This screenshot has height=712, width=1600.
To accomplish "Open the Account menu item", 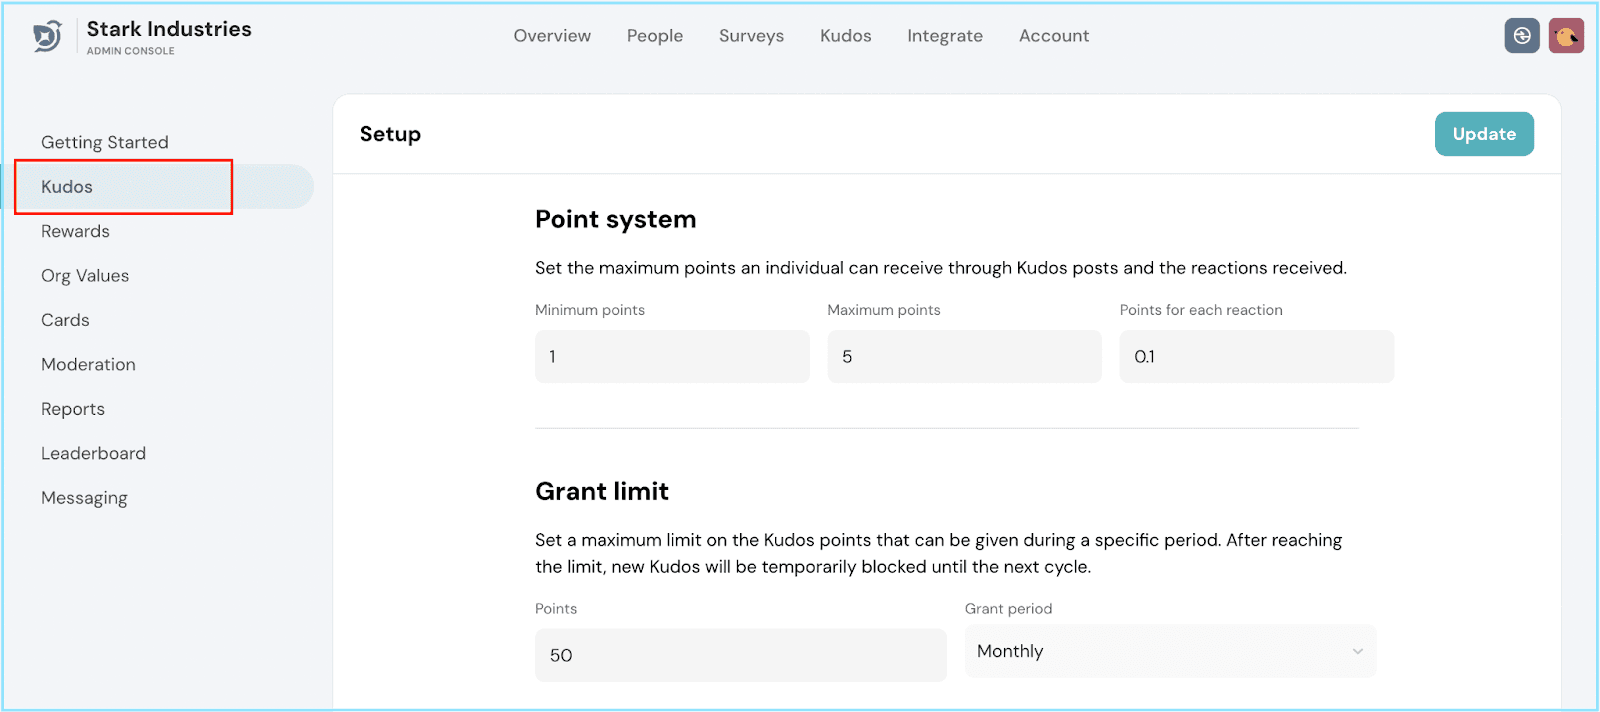I will click(1053, 36).
